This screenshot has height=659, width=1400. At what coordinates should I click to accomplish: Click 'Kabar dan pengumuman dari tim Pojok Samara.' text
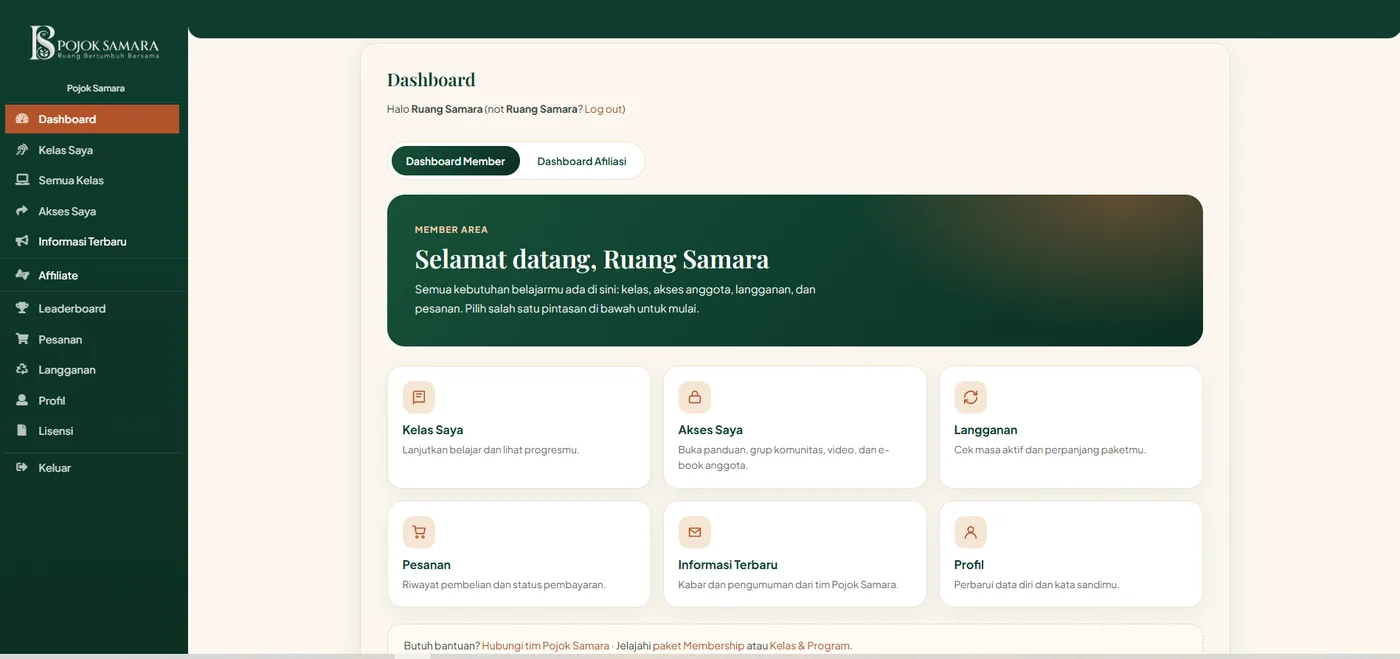(x=788, y=585)
